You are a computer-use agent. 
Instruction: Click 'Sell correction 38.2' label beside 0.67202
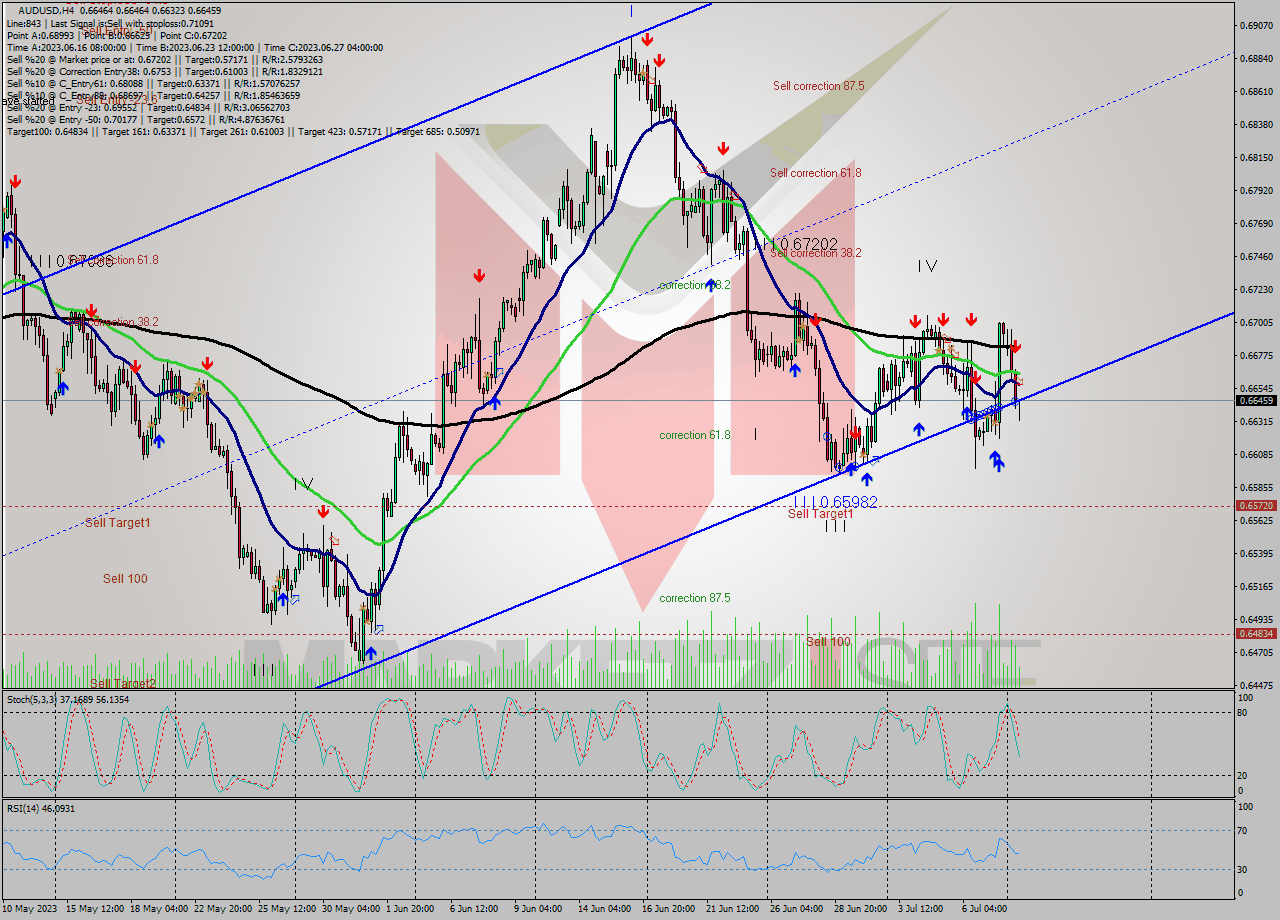(815, 253)
